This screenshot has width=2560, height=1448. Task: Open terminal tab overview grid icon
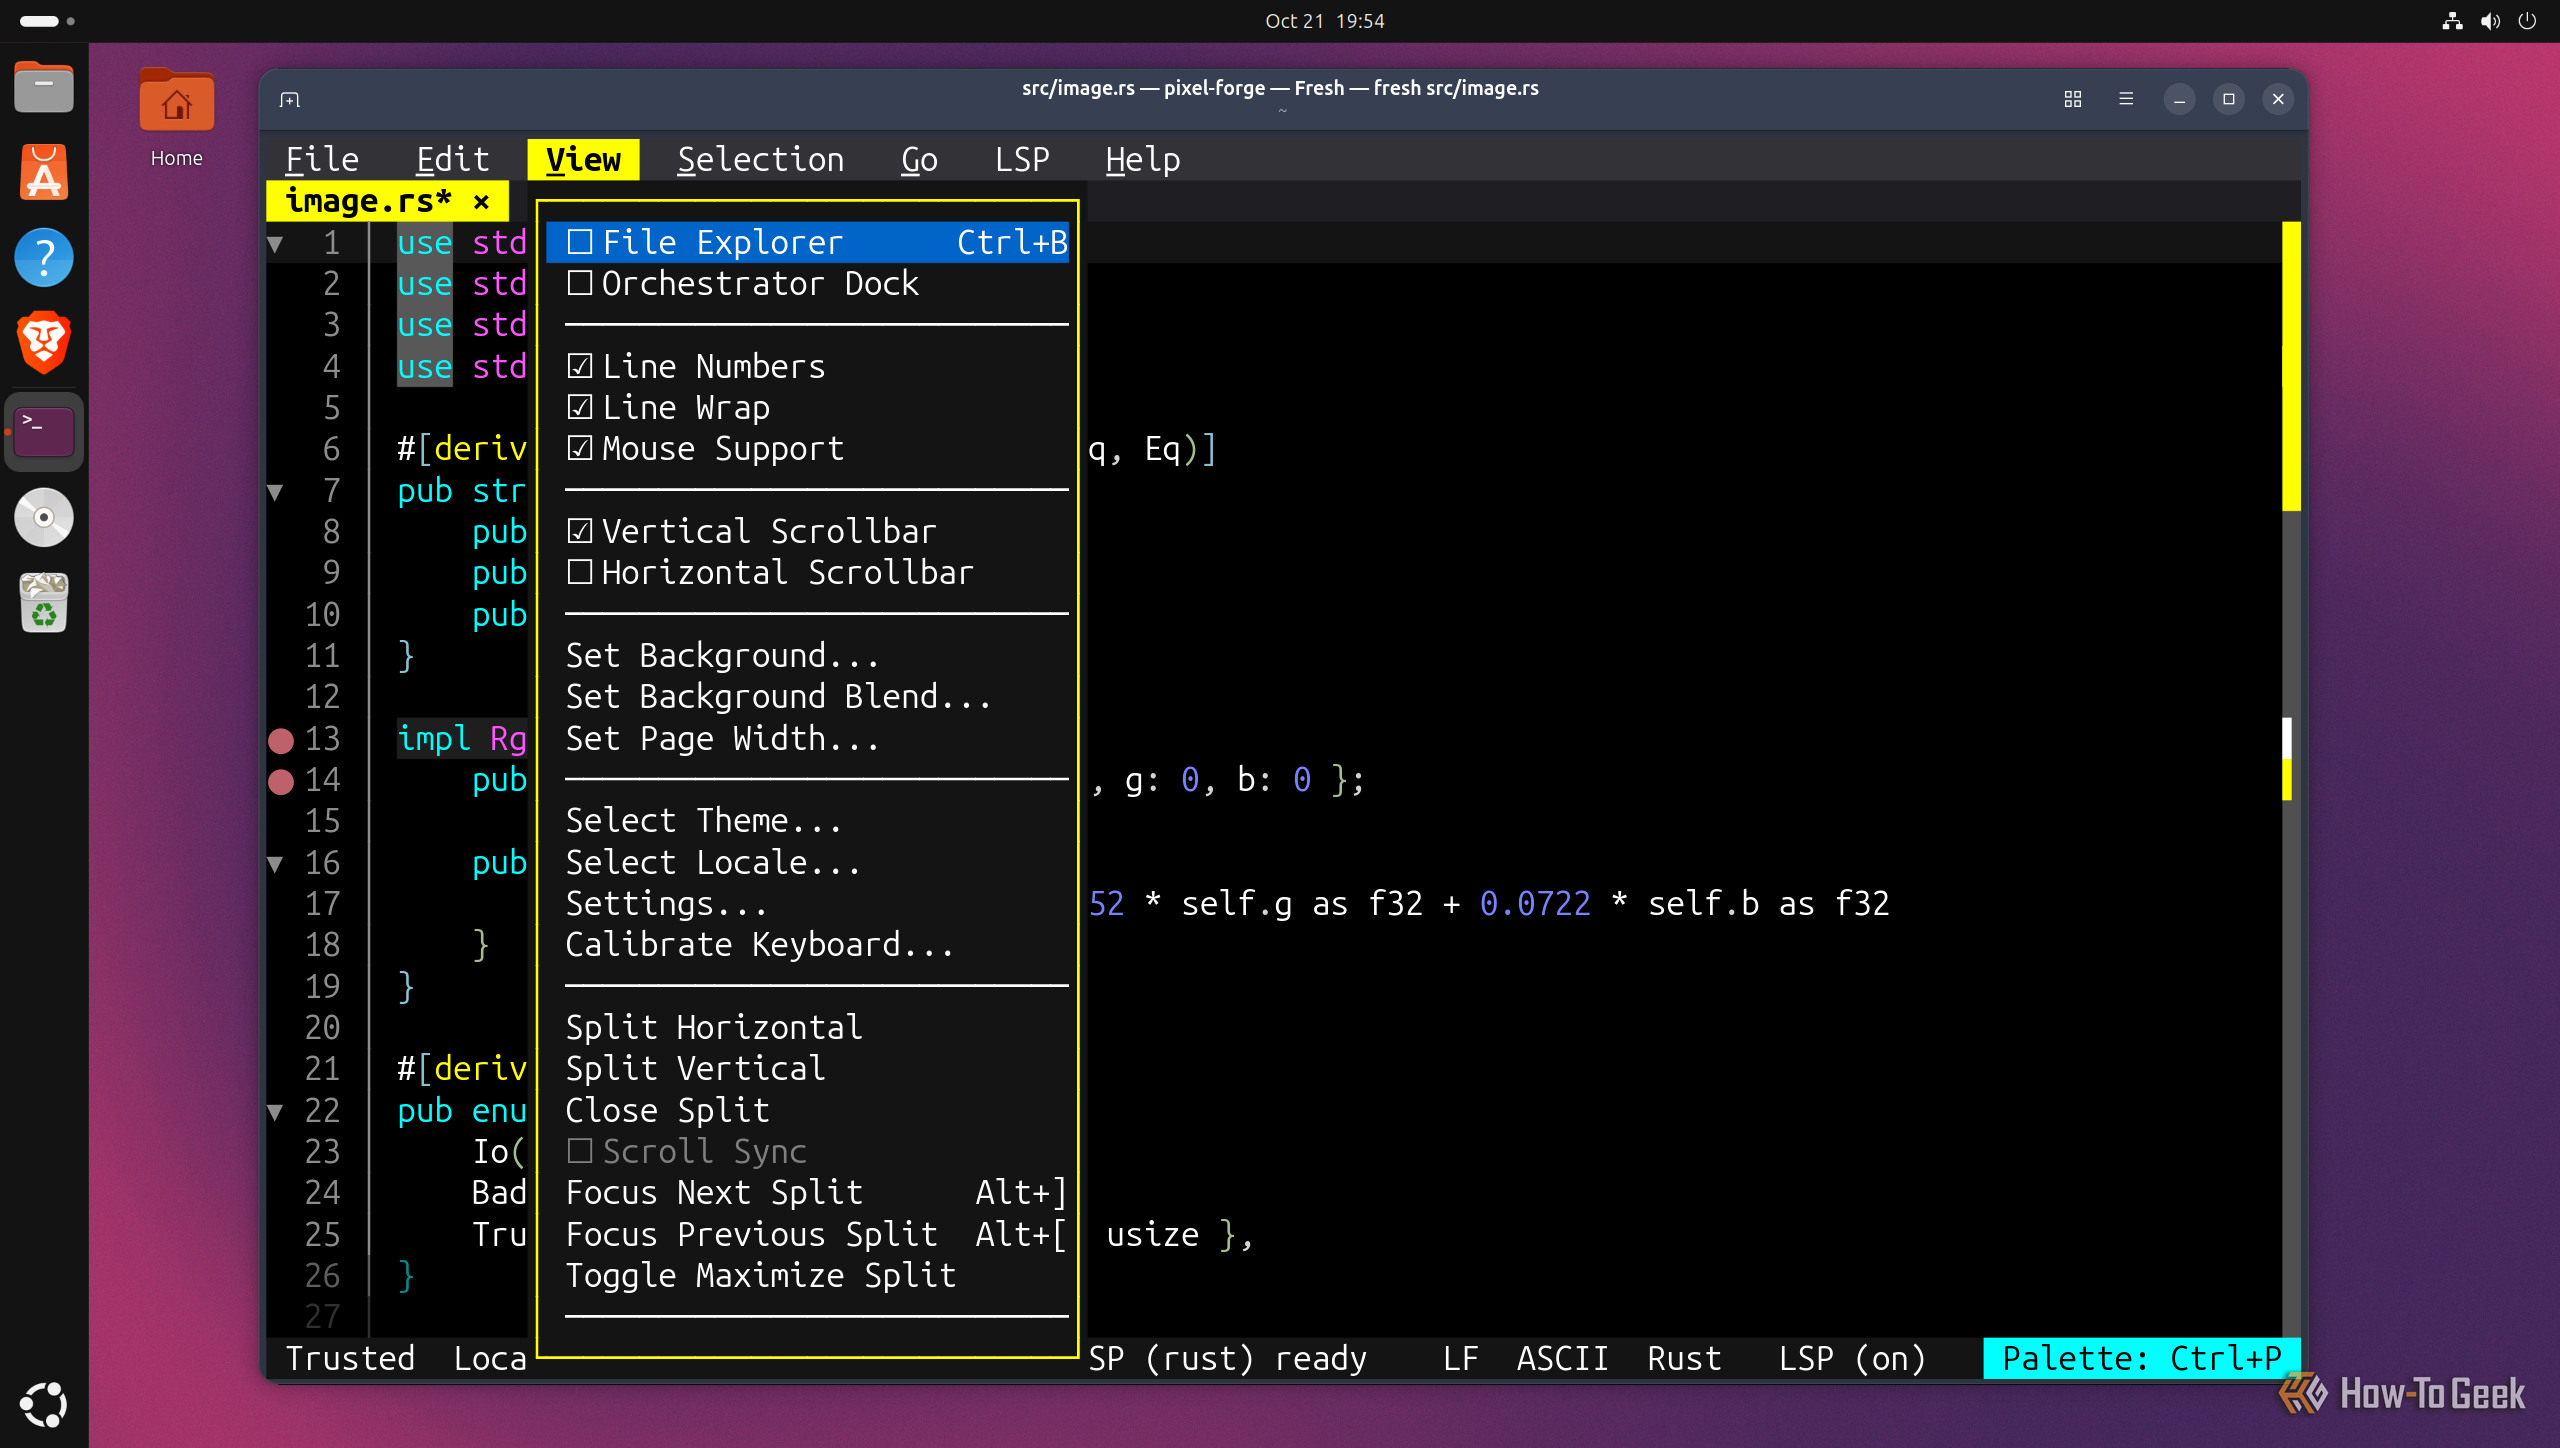click(2072, 99)
